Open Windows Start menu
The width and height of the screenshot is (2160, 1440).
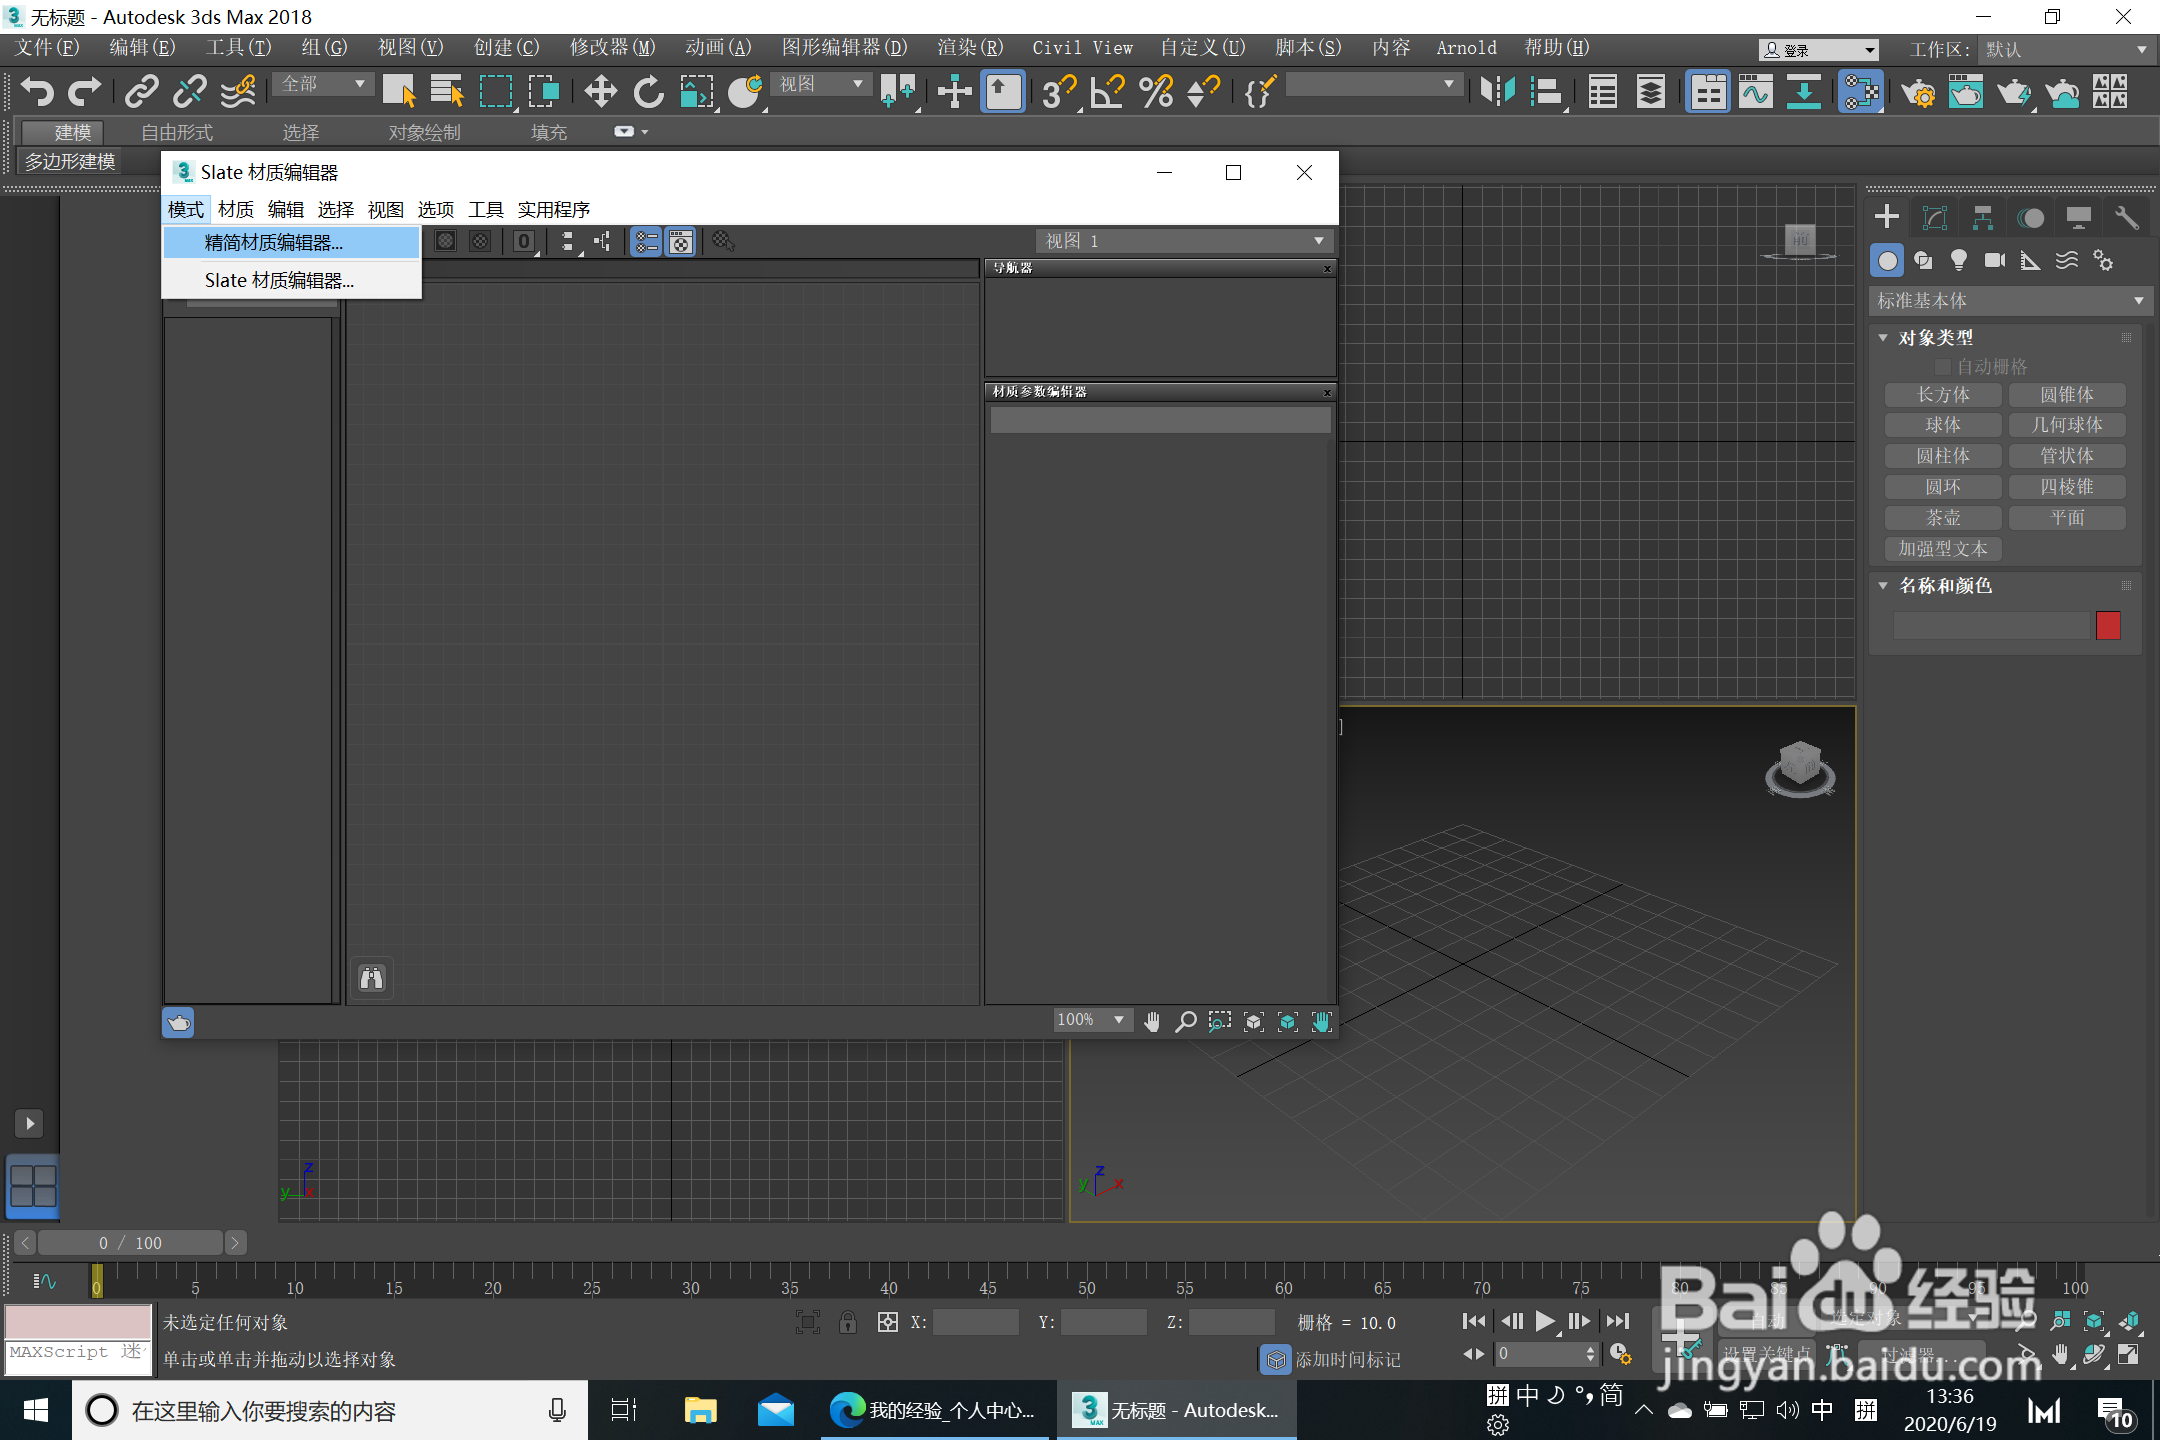pyautogui.click(x=36, y=1410)
